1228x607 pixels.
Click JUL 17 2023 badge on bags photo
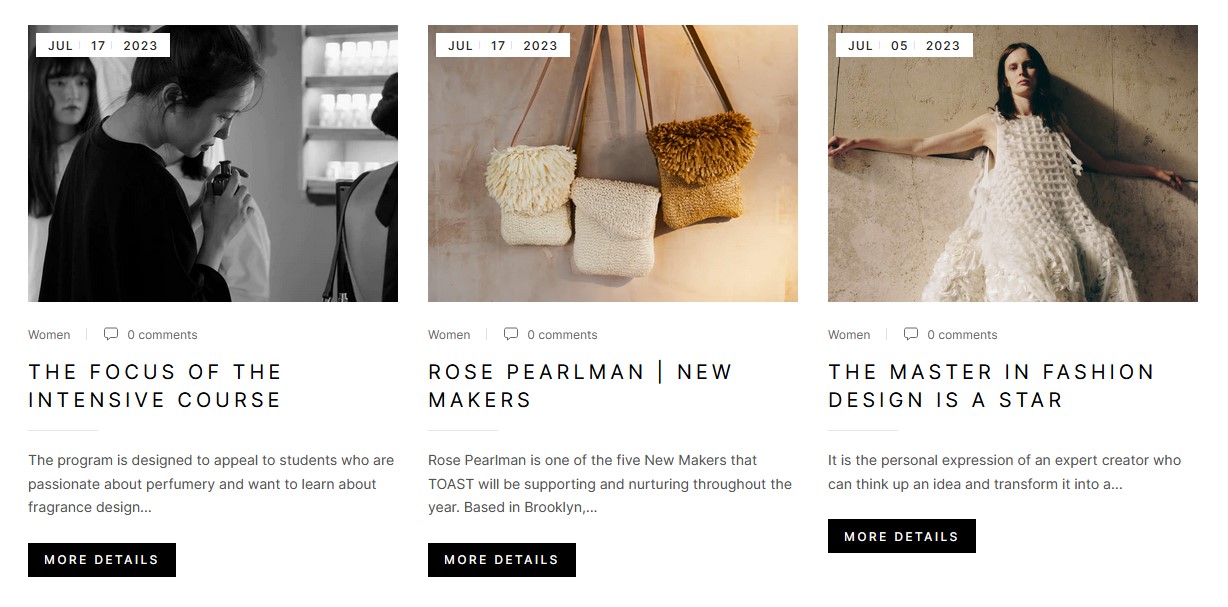(503, 45)
